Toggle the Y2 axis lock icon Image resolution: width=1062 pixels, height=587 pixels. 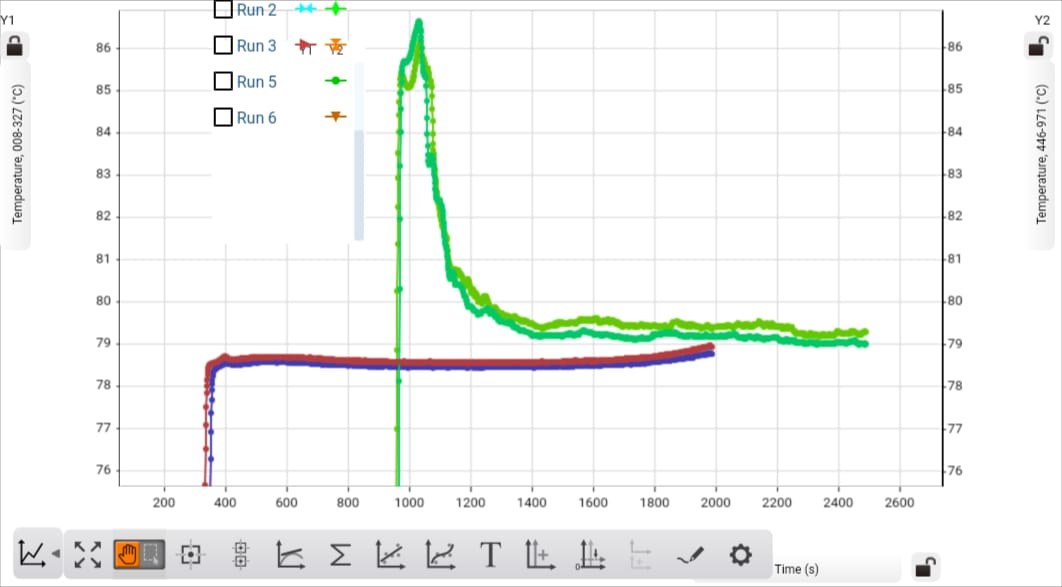tap(1039, 46)
